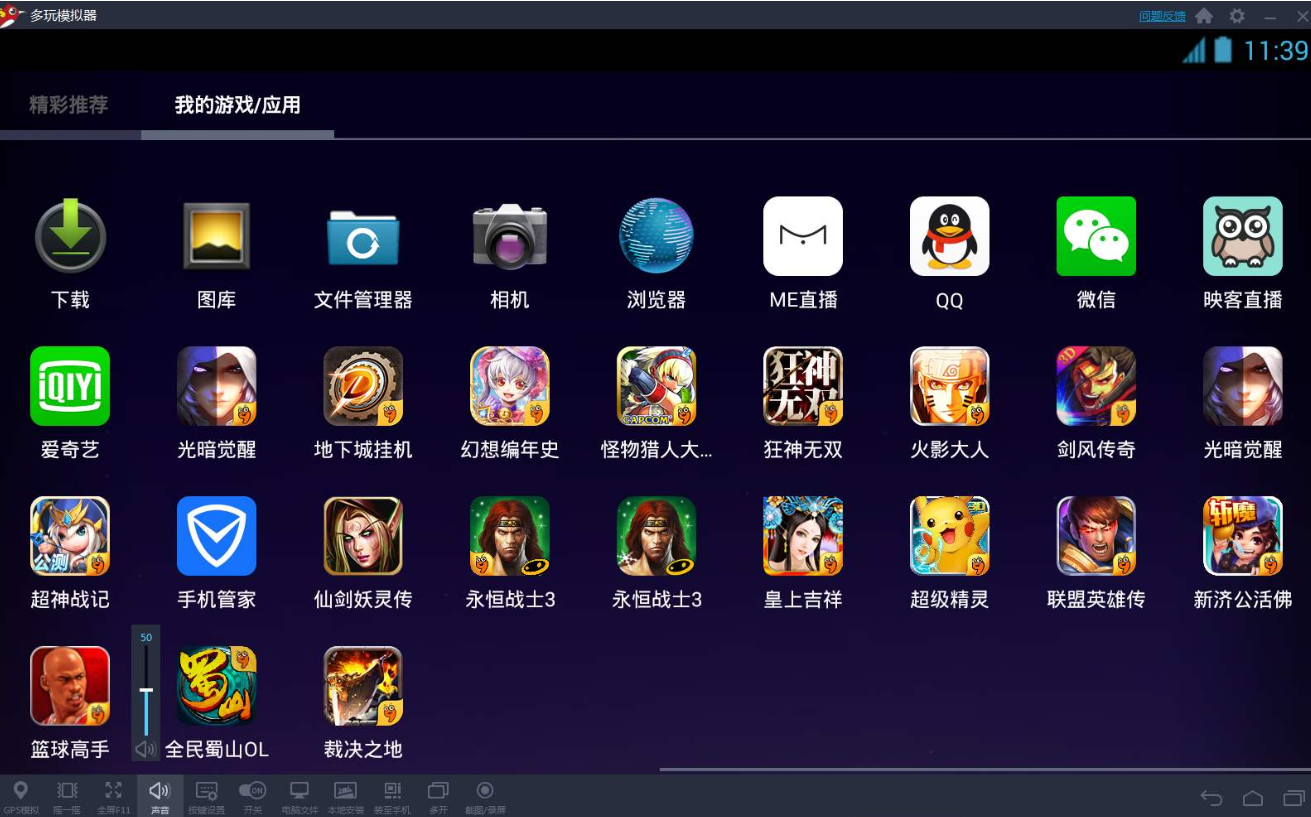The width and height of the screenshot is (1311, 817).
Task: Launch 幻想编年史 game
Action: pos(510,386)
